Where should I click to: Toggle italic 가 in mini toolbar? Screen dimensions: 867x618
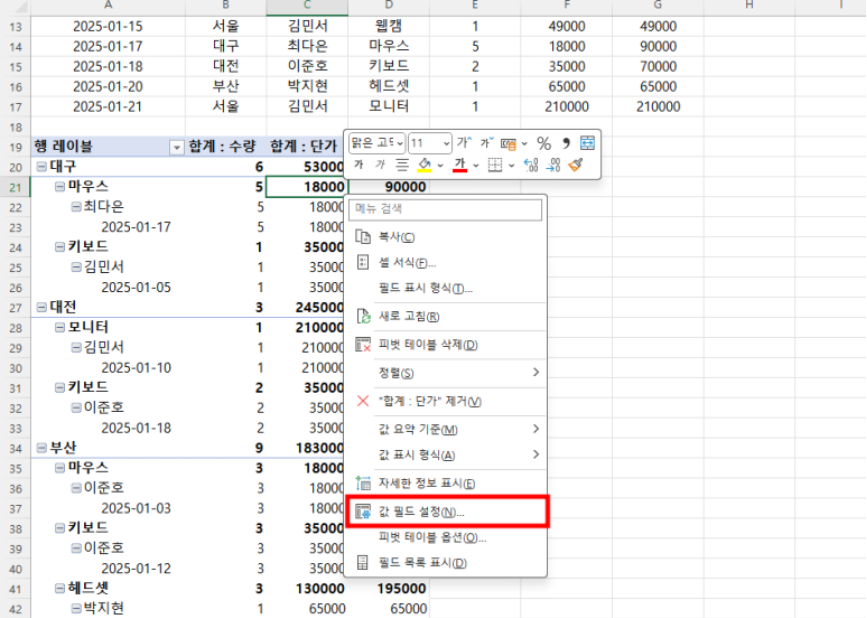380,165
